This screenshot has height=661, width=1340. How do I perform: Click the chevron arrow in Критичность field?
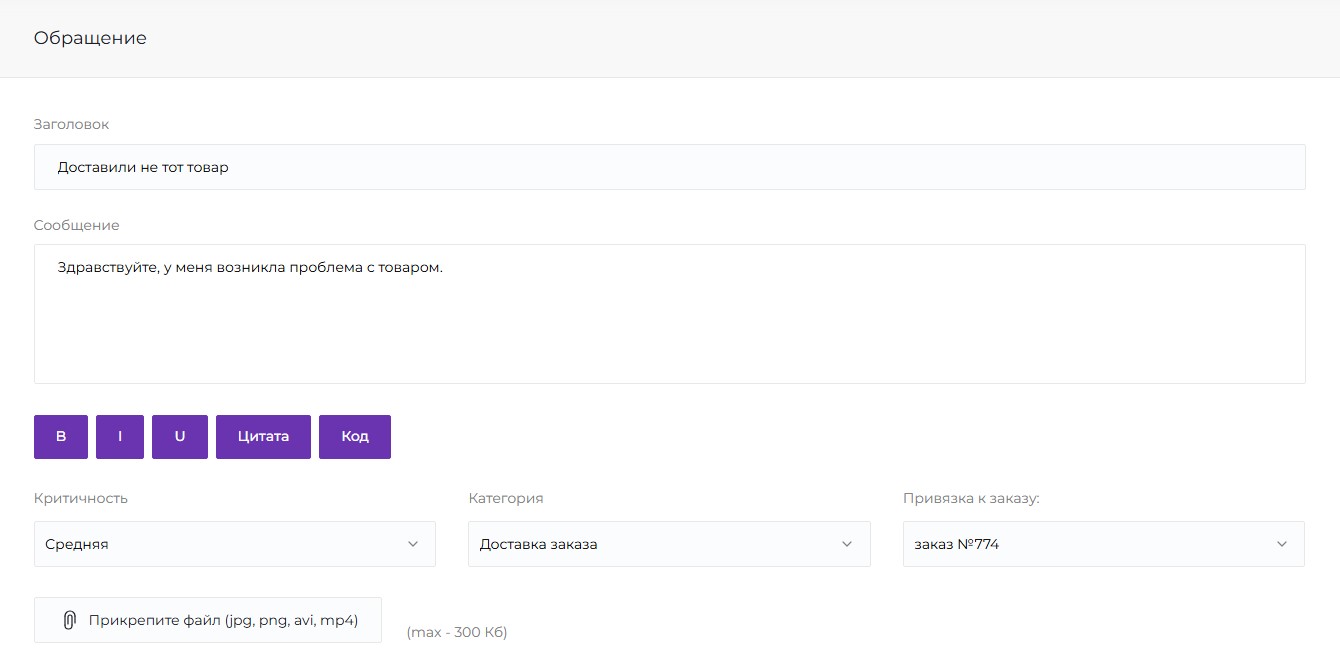pyautogui.click(x=413, y=544)
